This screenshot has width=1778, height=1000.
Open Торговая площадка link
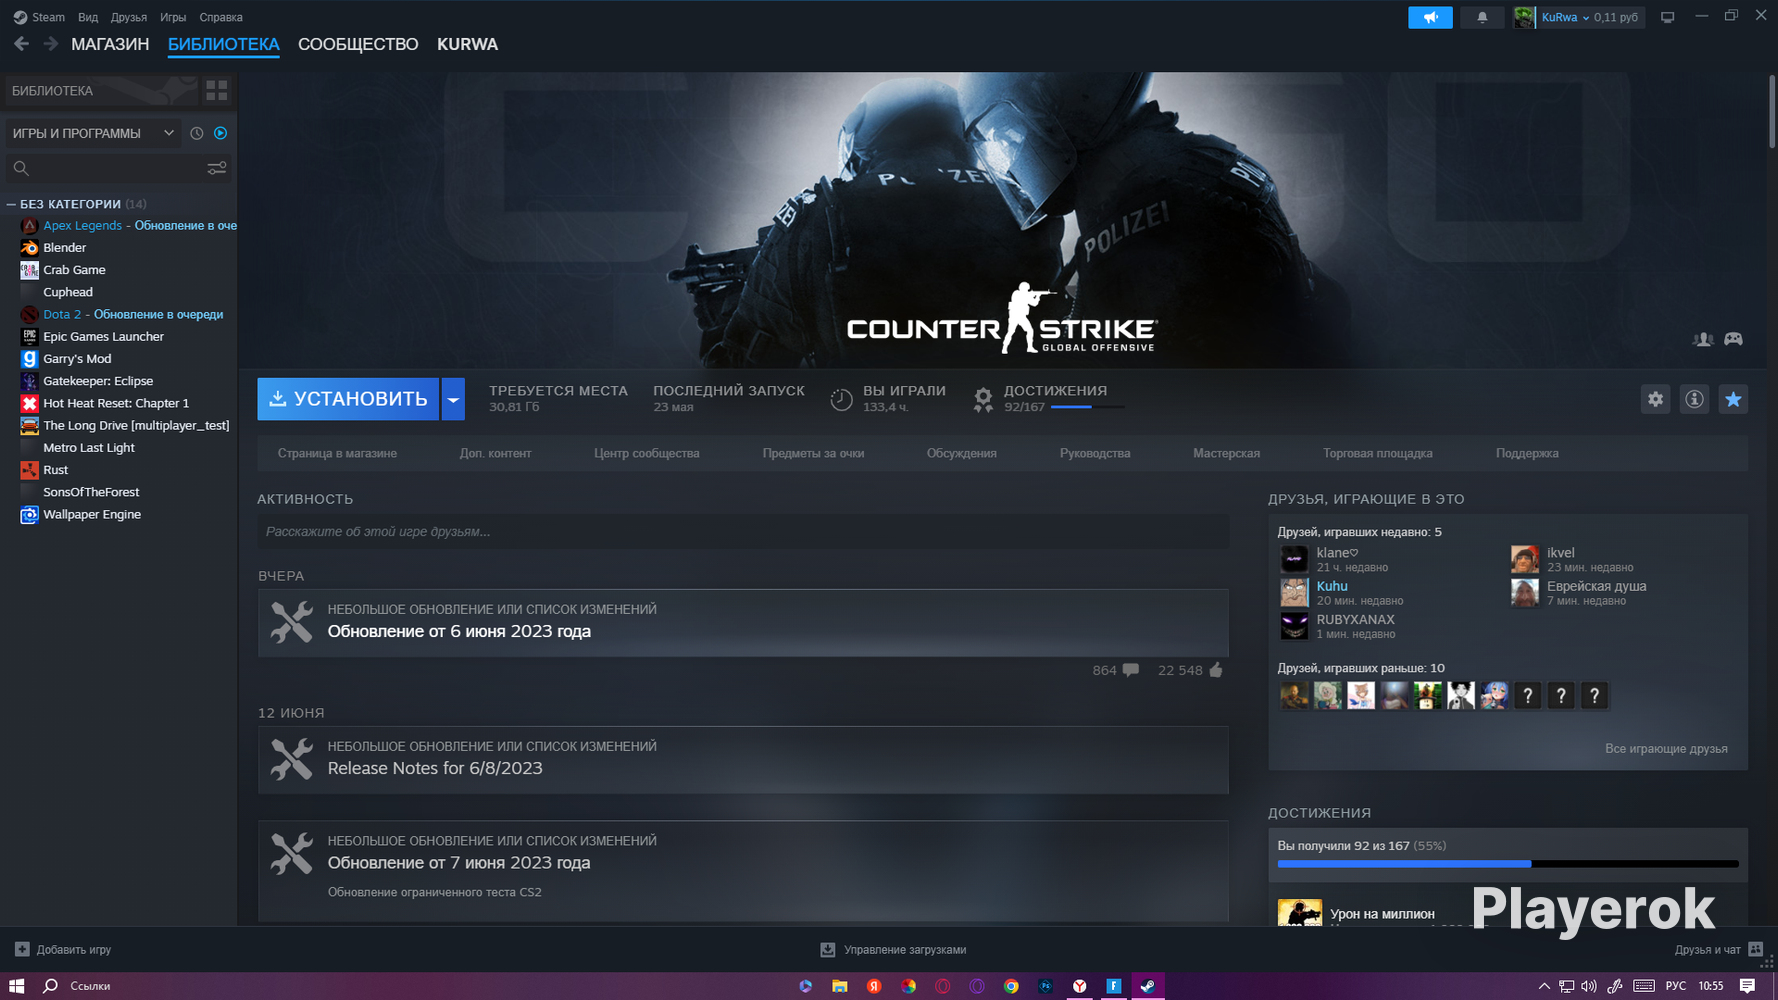pyautogui.click(x=1378, y=453)
